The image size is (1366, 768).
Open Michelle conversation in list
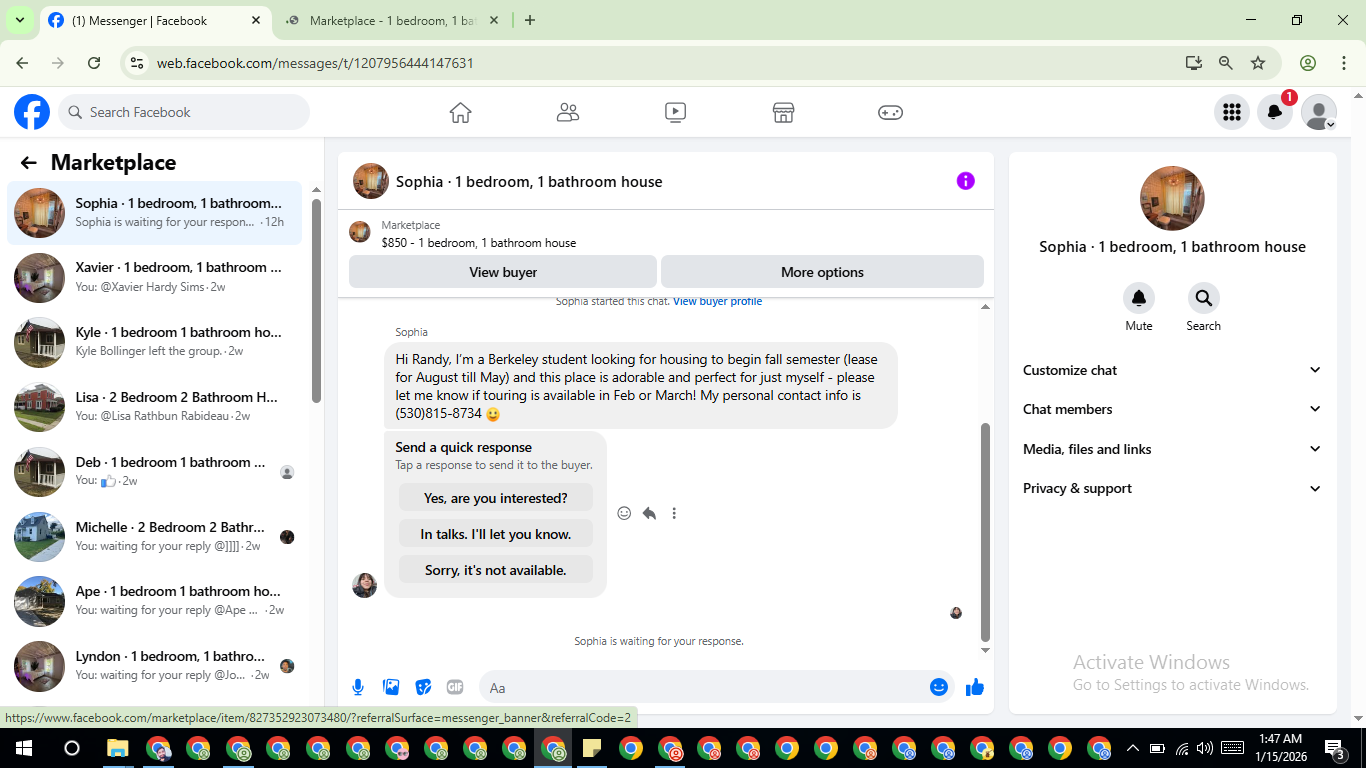pyautogui.click(x=154, y=537)
